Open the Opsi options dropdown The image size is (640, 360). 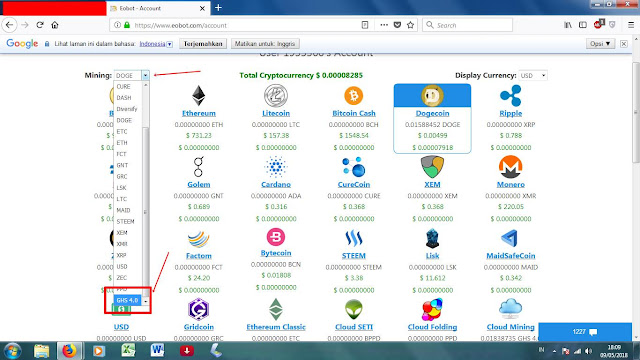600,44
